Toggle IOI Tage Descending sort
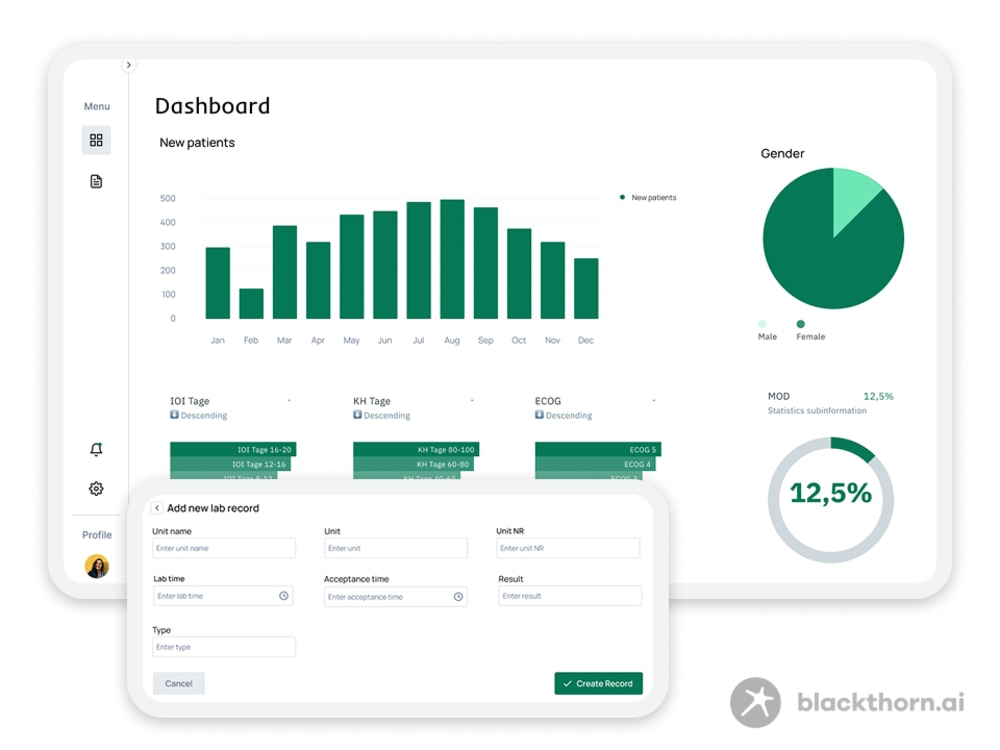 click(x=198, y=415)
